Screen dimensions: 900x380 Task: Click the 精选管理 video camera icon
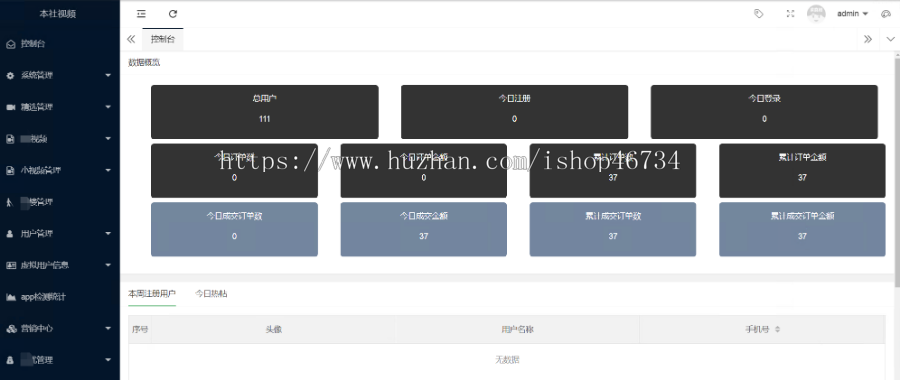click(x=10, y=107)
